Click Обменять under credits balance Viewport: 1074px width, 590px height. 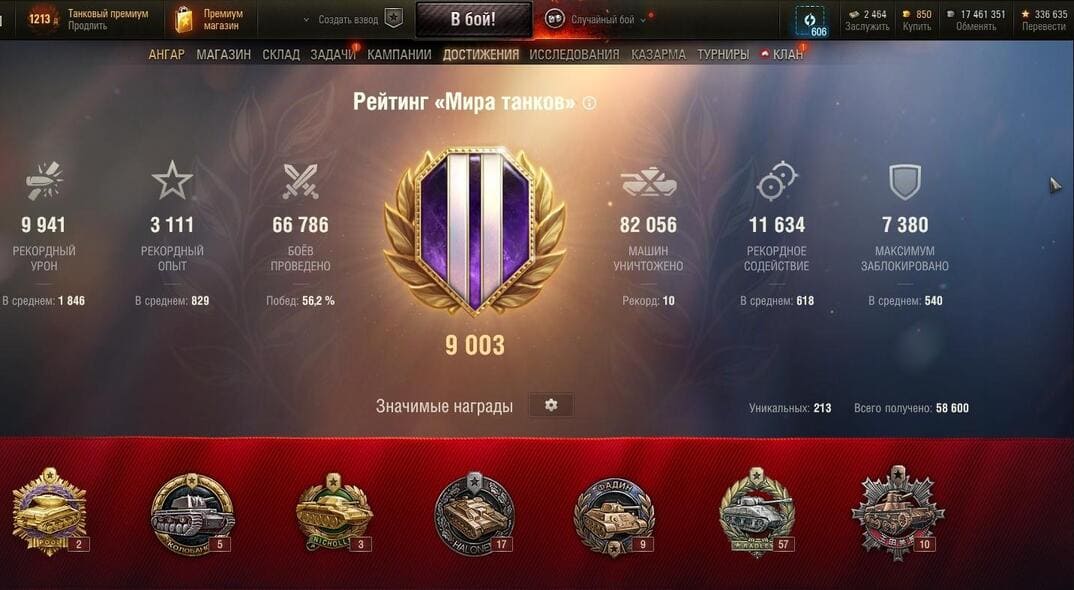[x=976, y=26]
